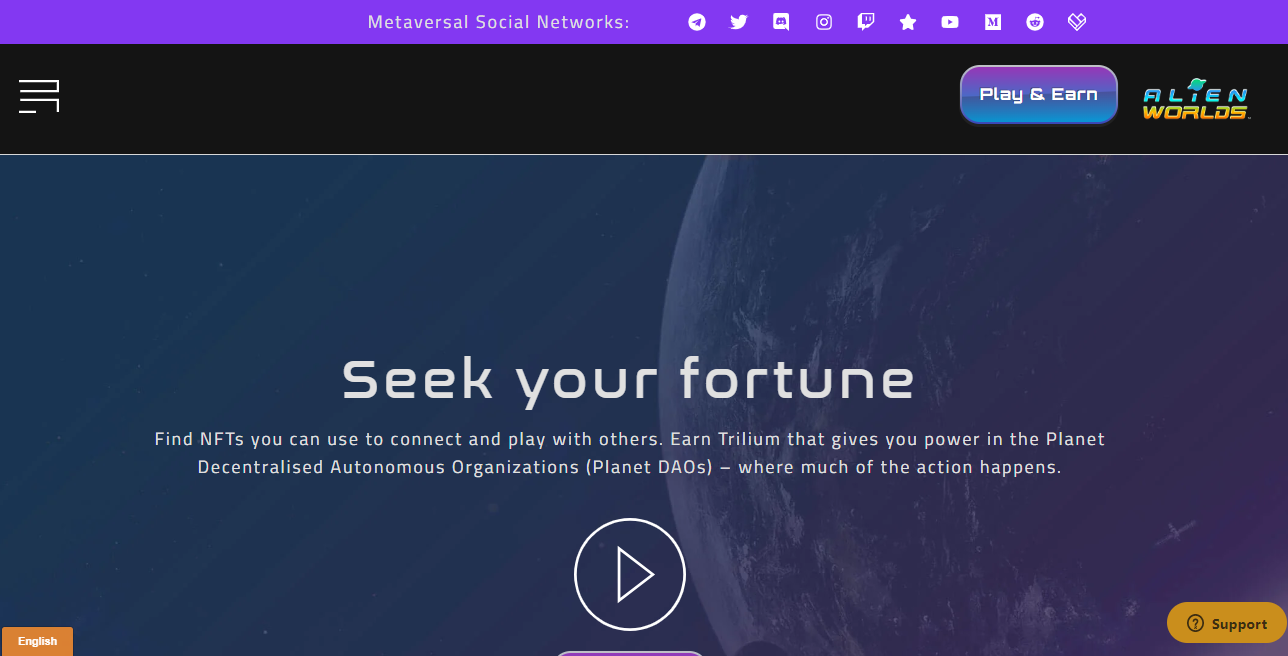1288x656 pixels.
Task: Visit the Medium M icon
Action: (993, 22)
